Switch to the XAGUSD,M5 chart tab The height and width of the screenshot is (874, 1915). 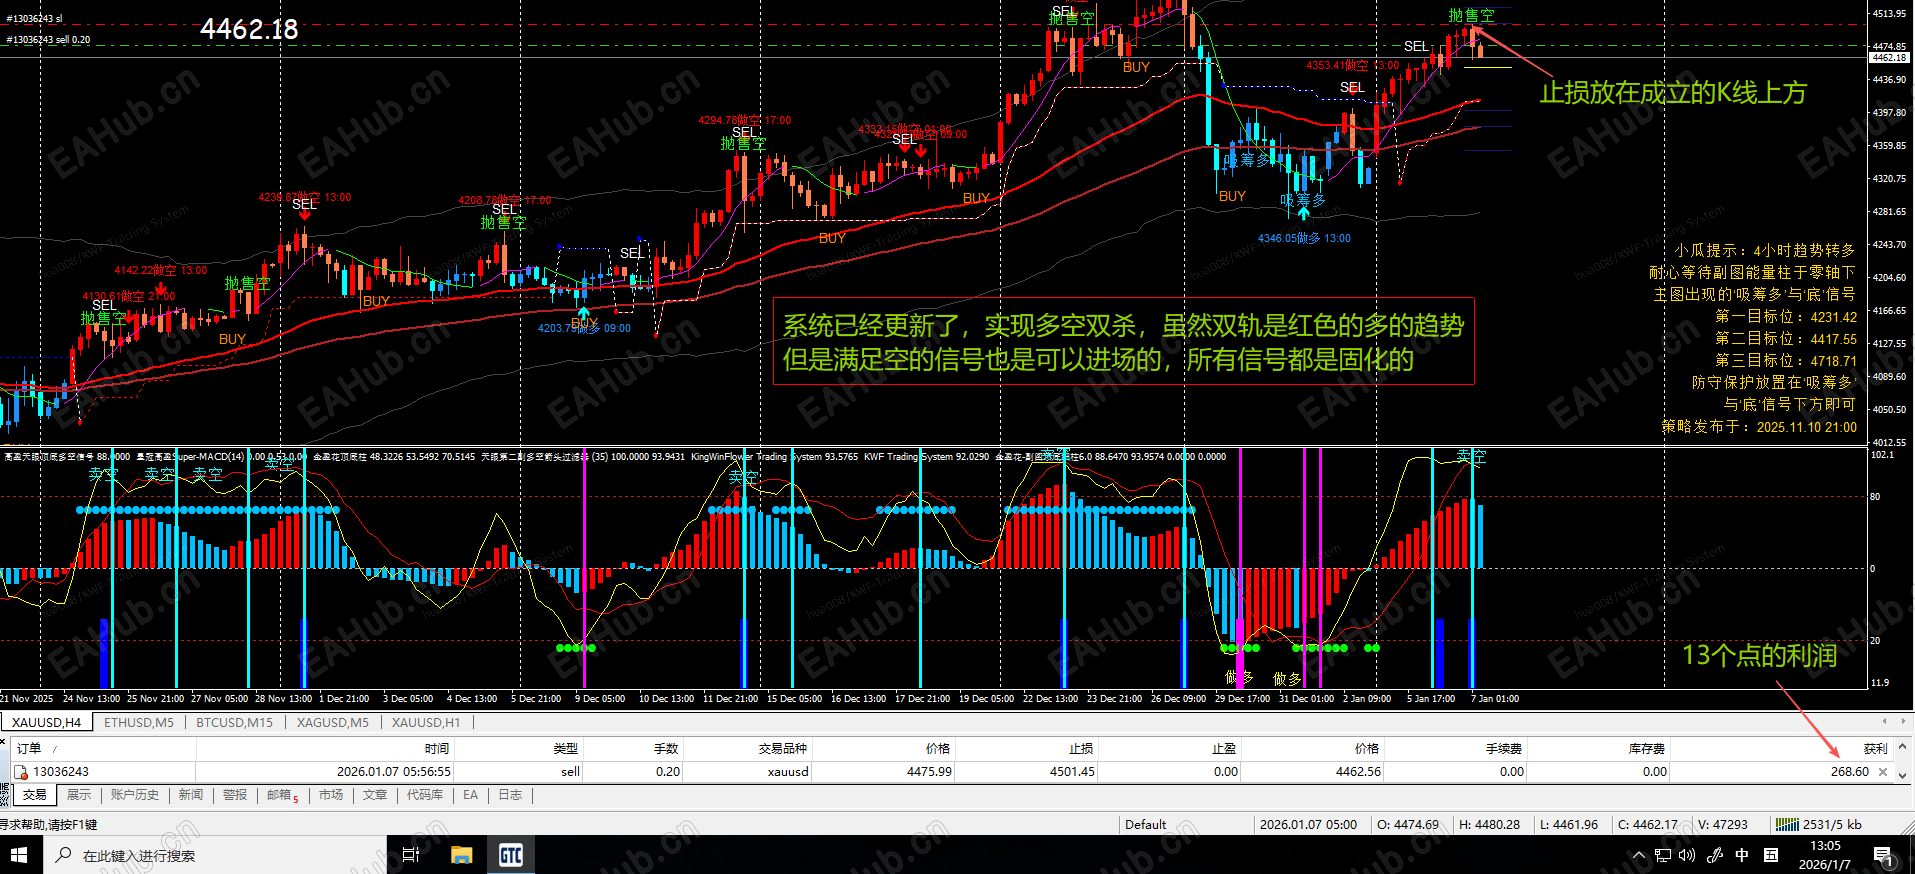(333, 722)
